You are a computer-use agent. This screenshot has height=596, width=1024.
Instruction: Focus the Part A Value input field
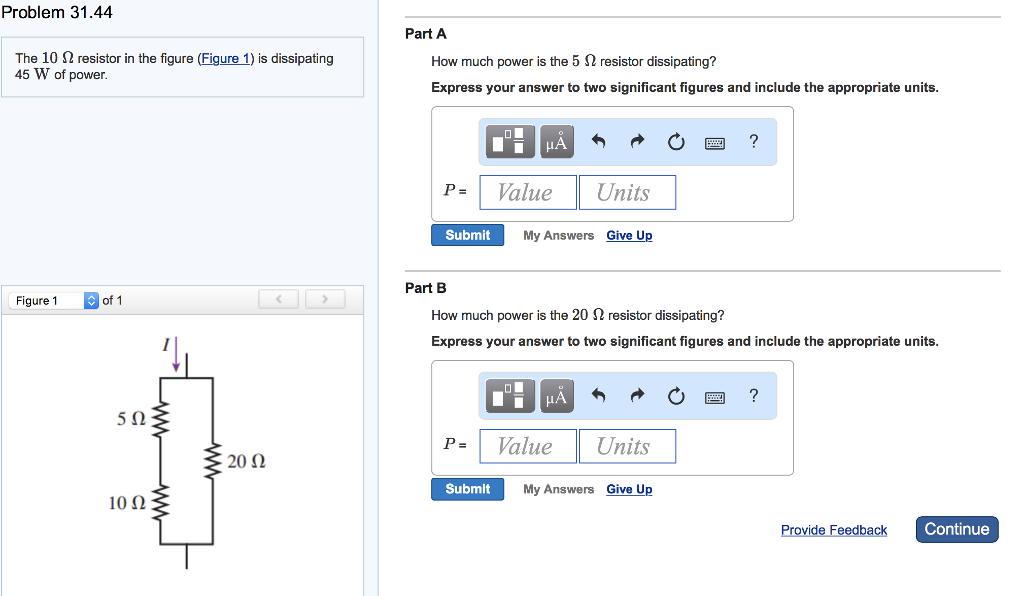[x=528, y=193]
